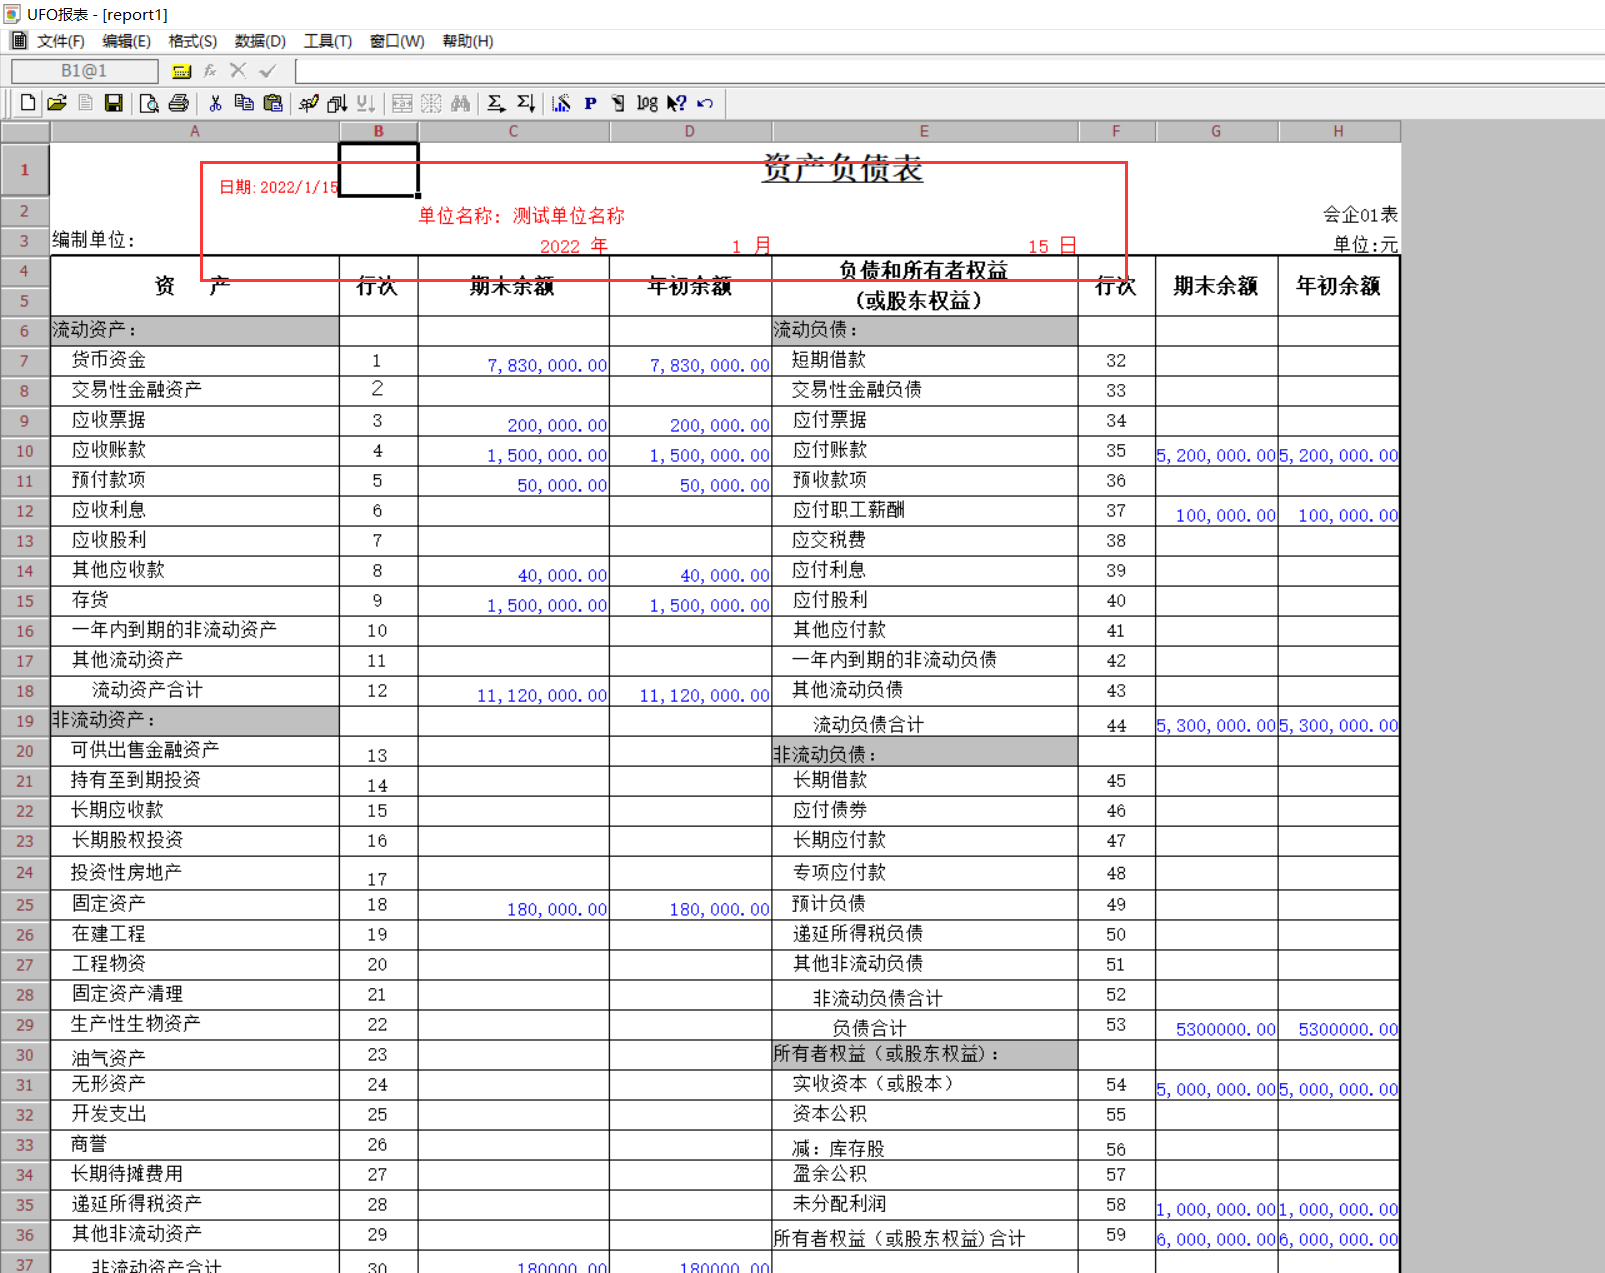Viewport: 1605px width, 1273px height.
Task: Click the binoculars find icon
Action: point(460,103)
